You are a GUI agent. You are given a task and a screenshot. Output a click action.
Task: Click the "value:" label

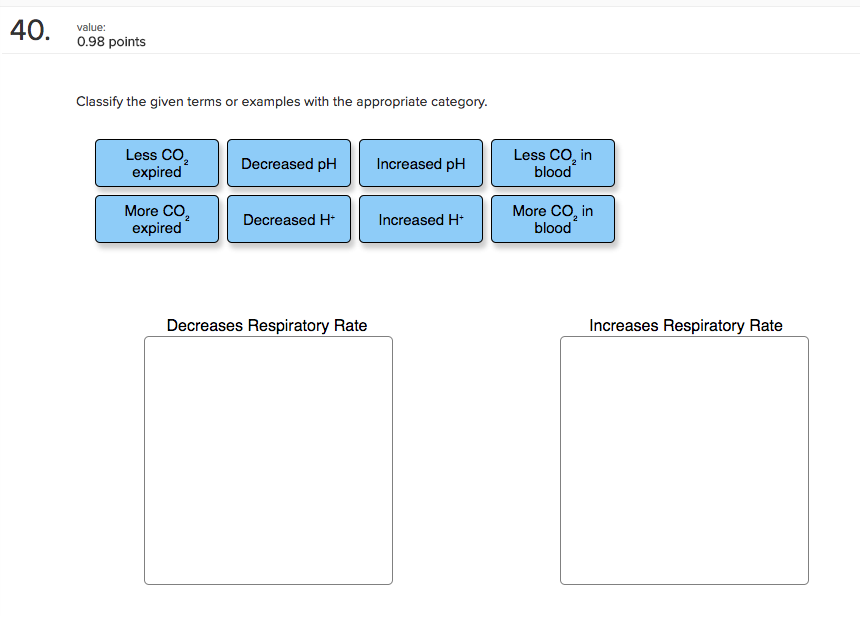(x=91, y=27)
